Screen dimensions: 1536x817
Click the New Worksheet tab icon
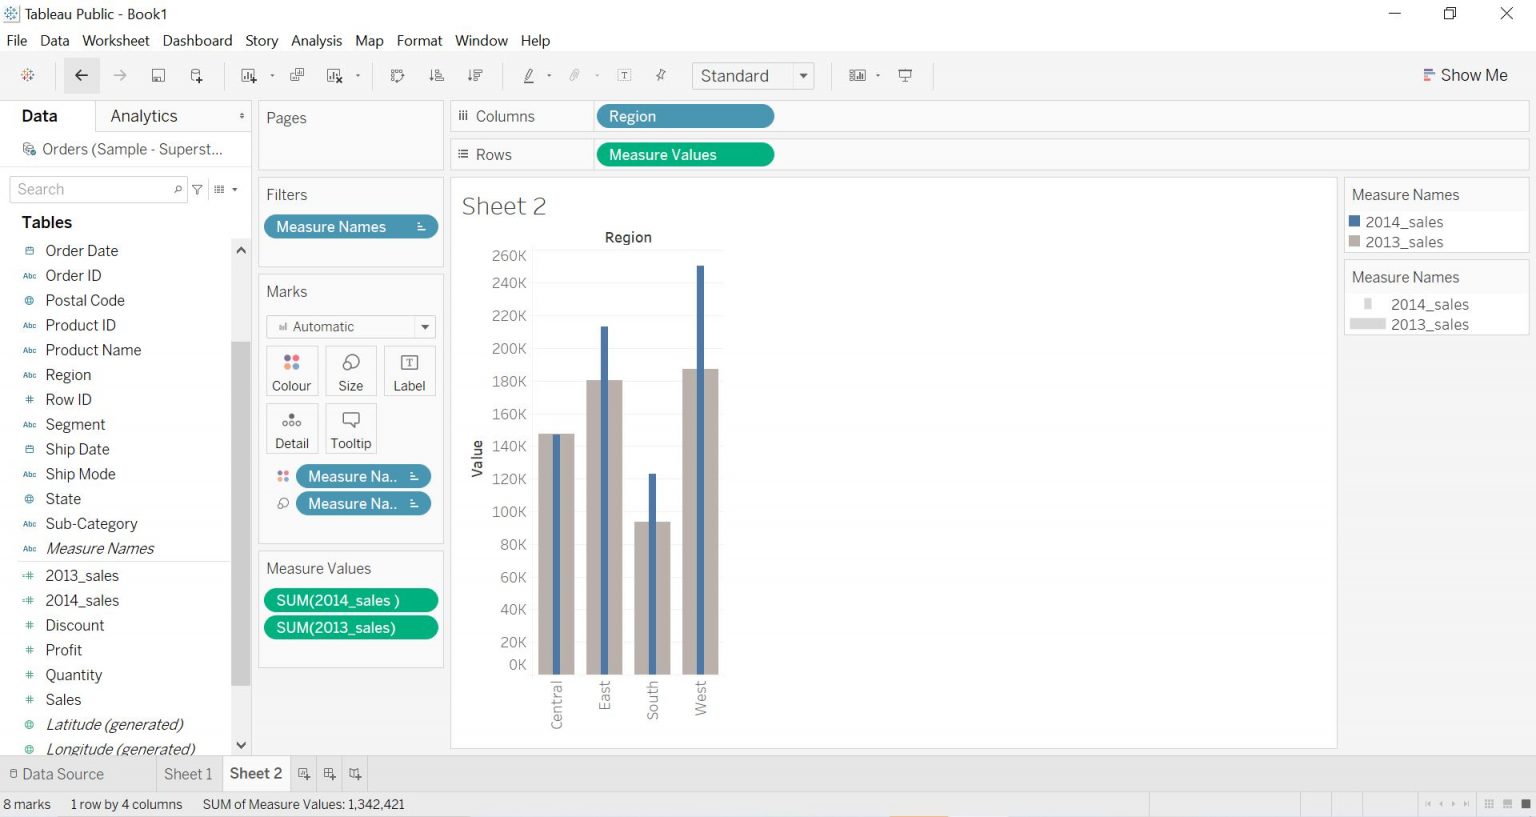pyautogui.click(x=304, y=774)
